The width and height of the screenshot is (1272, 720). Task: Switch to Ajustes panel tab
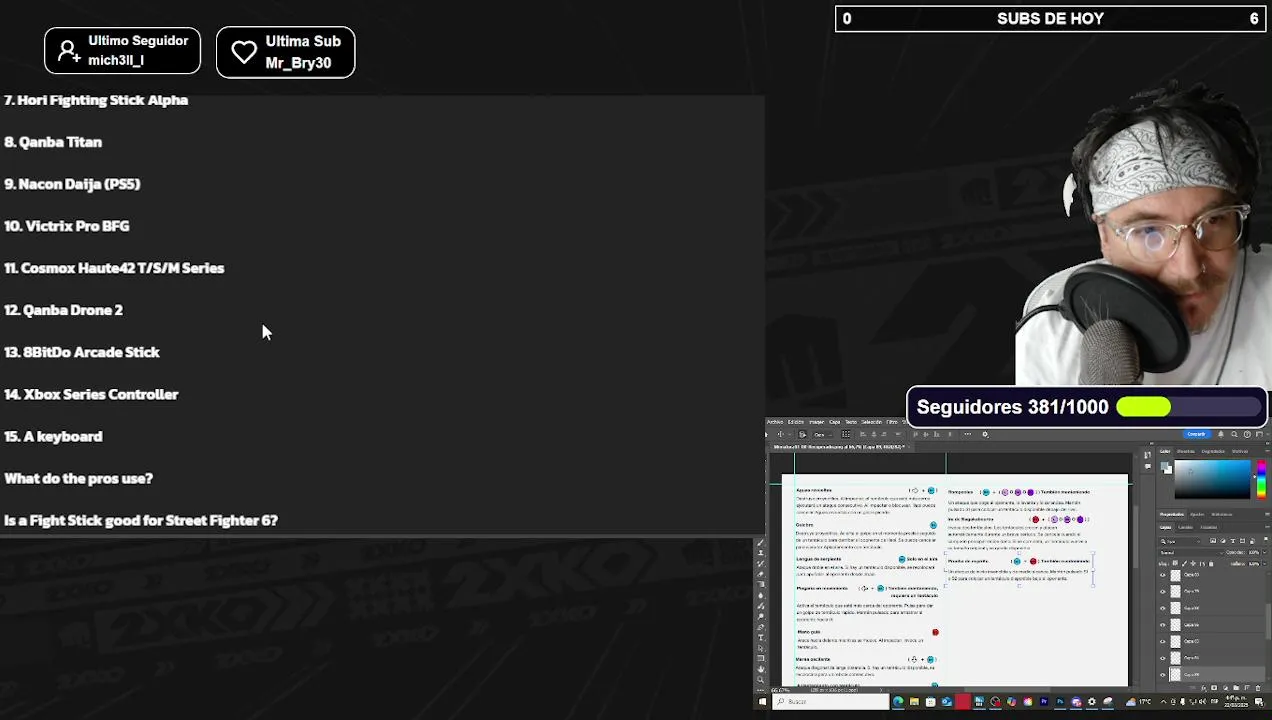click(x=1197, y=514)
